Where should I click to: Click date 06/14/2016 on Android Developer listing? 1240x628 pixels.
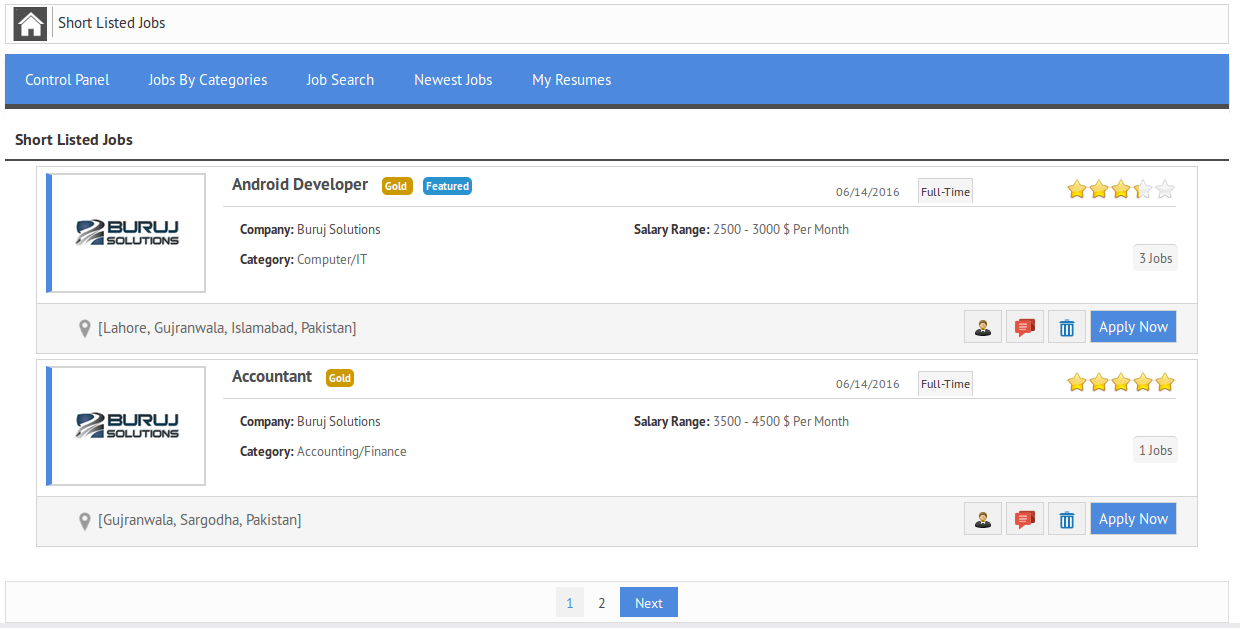868,192
